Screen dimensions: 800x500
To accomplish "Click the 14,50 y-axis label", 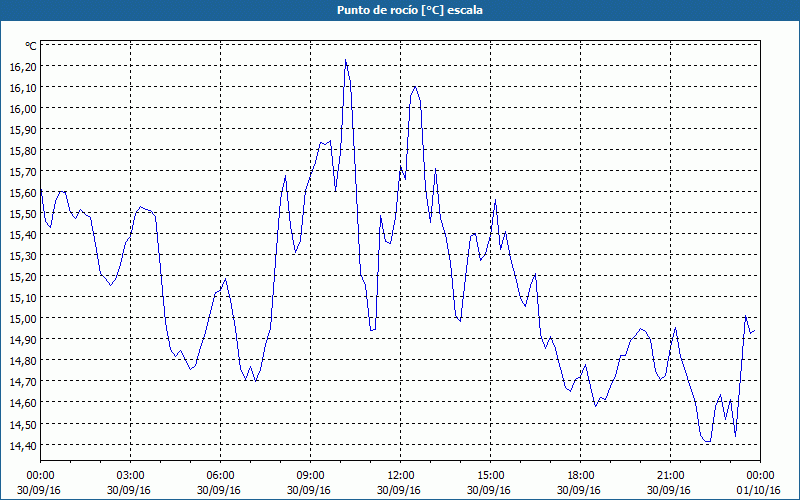I will [x=23, y=424].
